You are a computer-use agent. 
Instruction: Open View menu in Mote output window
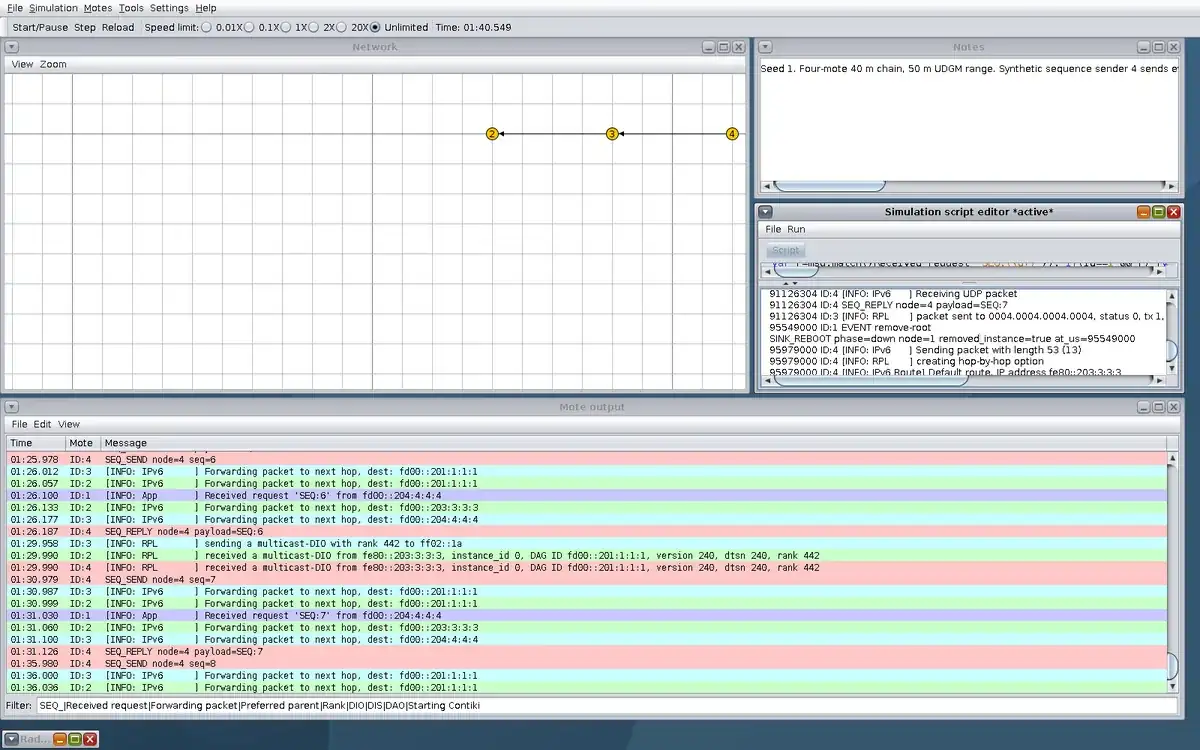[69, 424]
